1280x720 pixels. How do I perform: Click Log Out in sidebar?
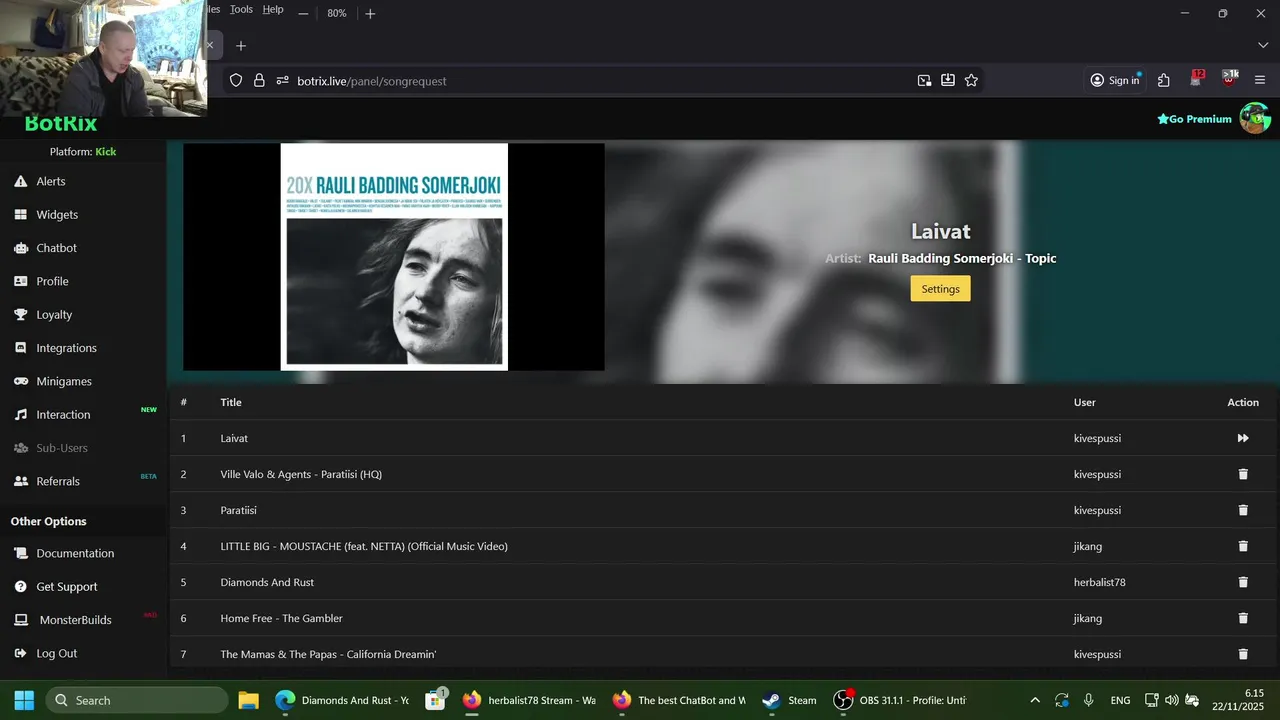[x=56, y=653]
